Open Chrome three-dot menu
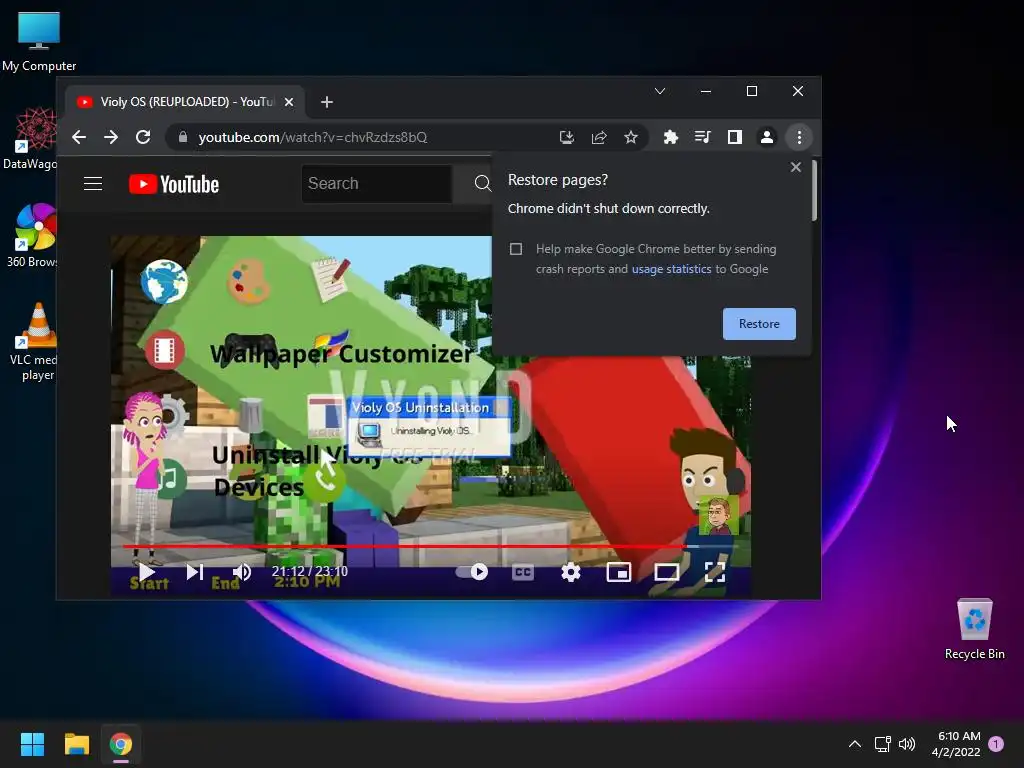Image resolution: width=1024 pixels, height=768 pixels. tap(799, 137)
